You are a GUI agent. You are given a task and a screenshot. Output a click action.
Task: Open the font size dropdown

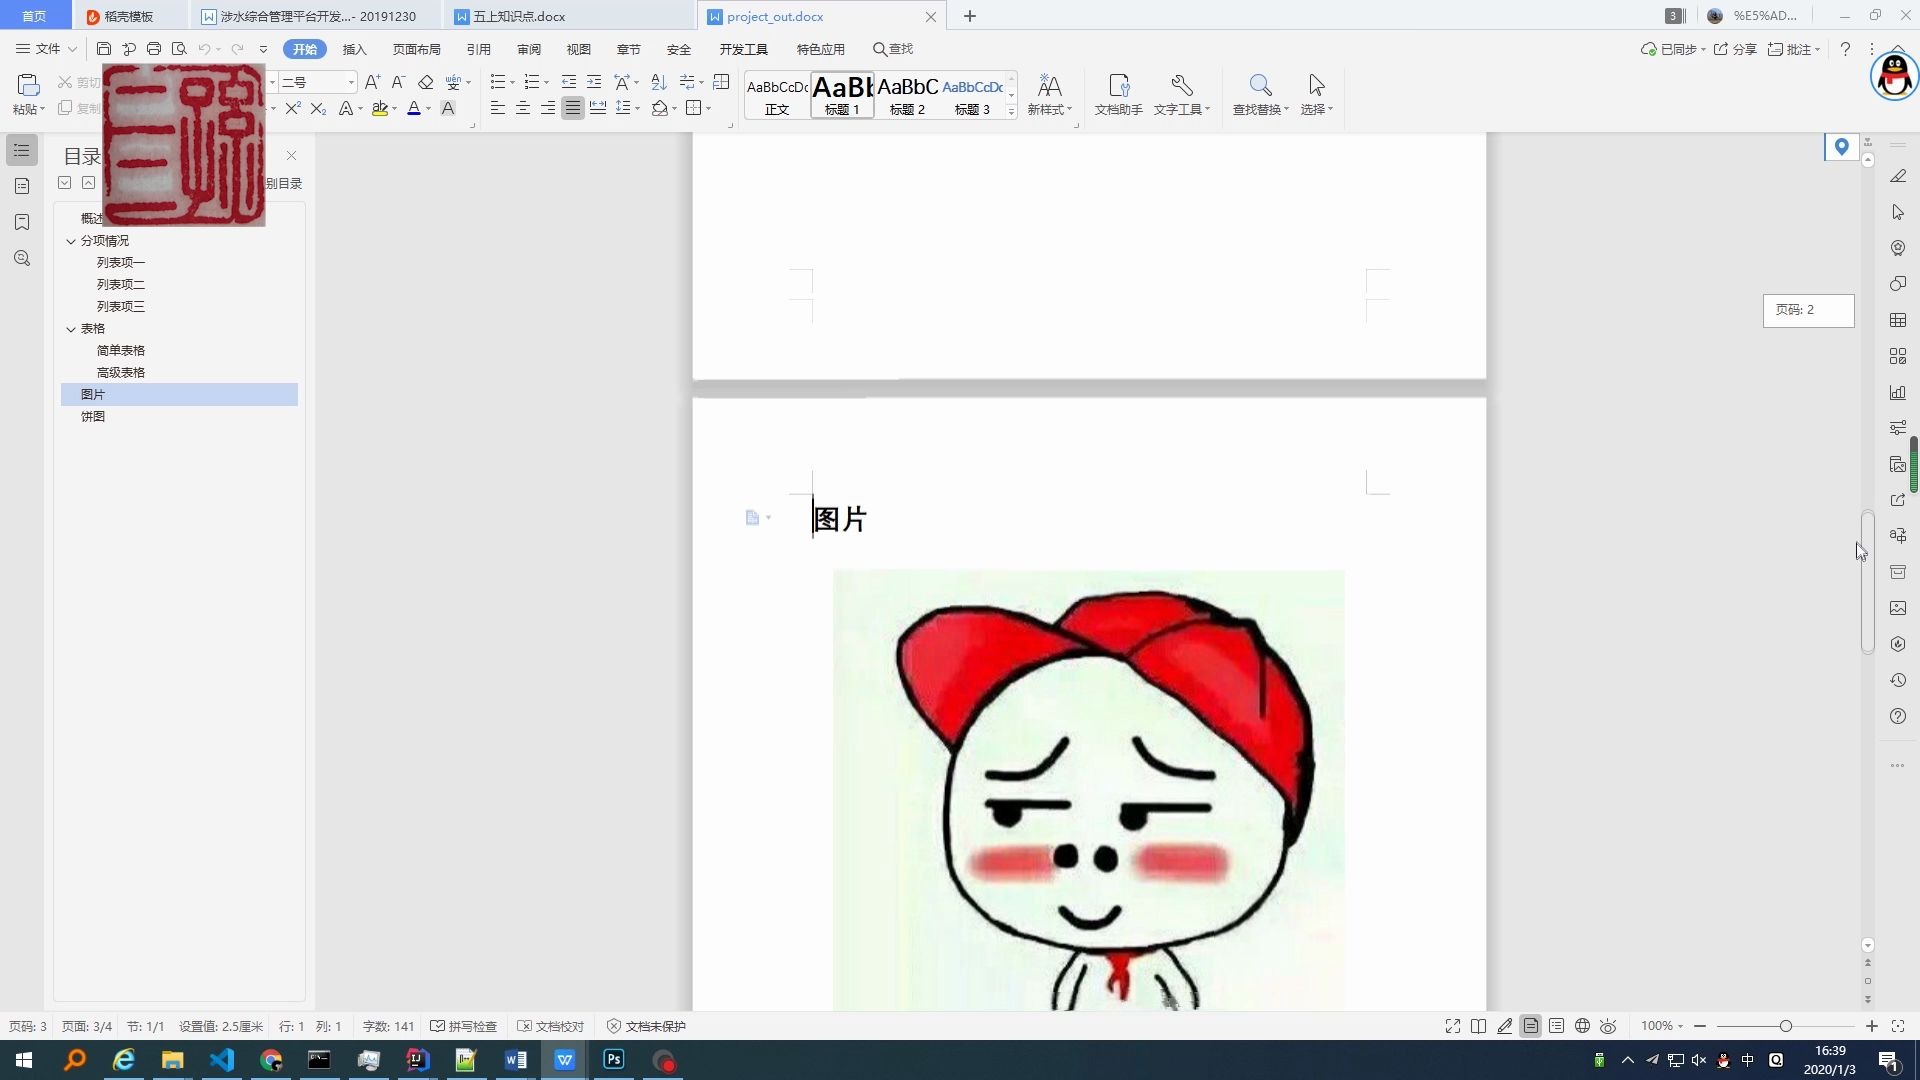tap(351, 82)
